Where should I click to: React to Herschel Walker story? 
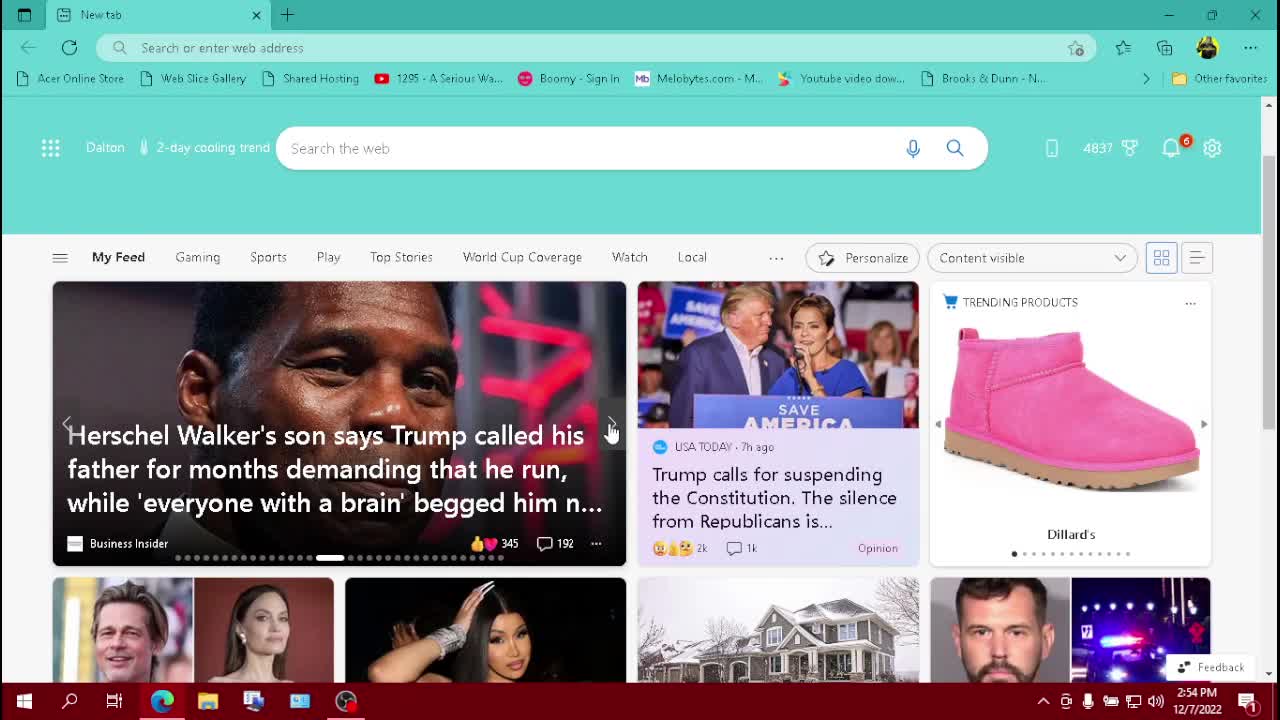pos(495,544)
